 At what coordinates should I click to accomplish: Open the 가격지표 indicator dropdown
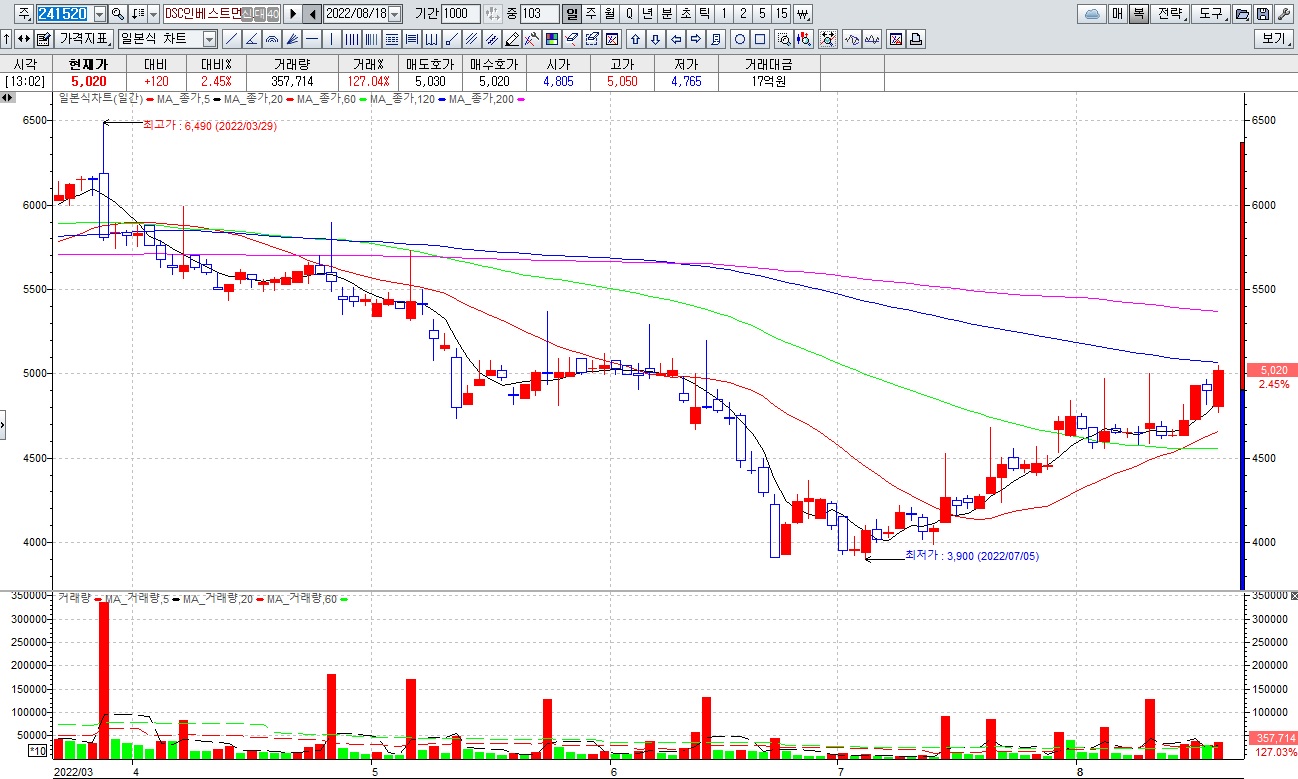pyautogui.click(x=84, y=39)
